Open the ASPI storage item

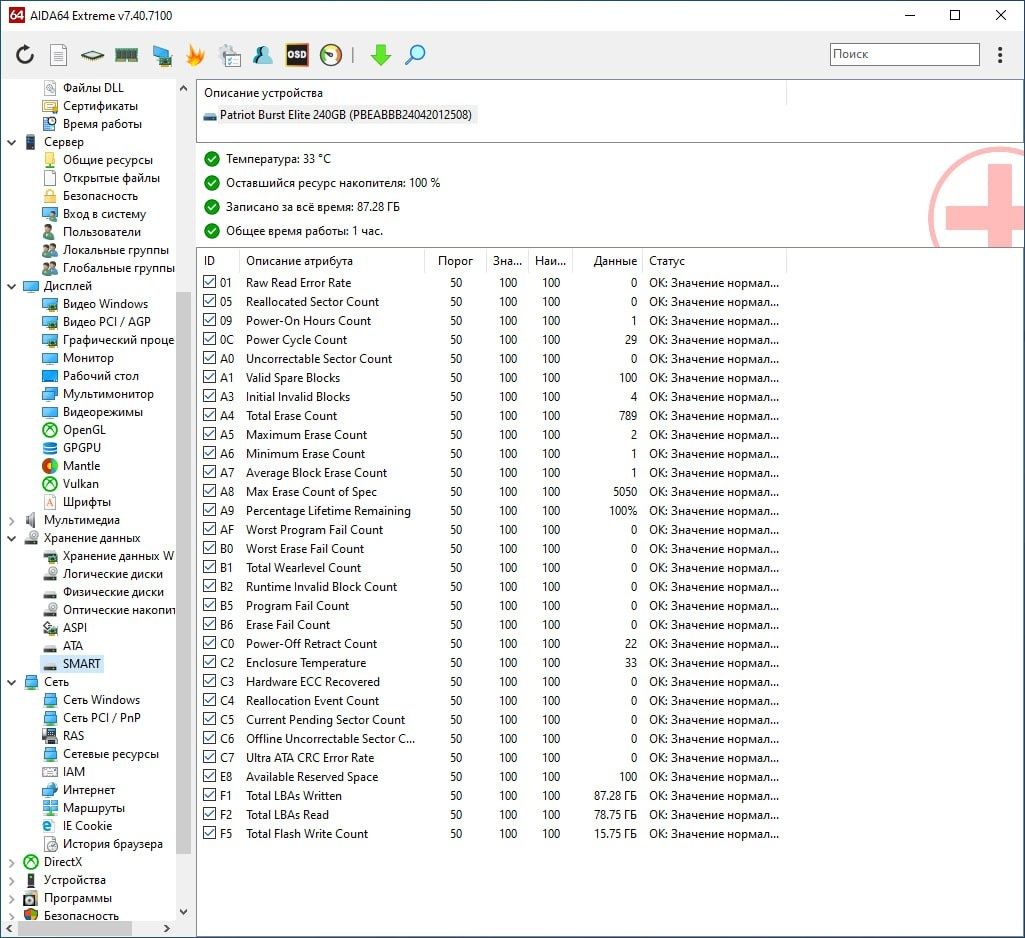(x=75, y=628)
